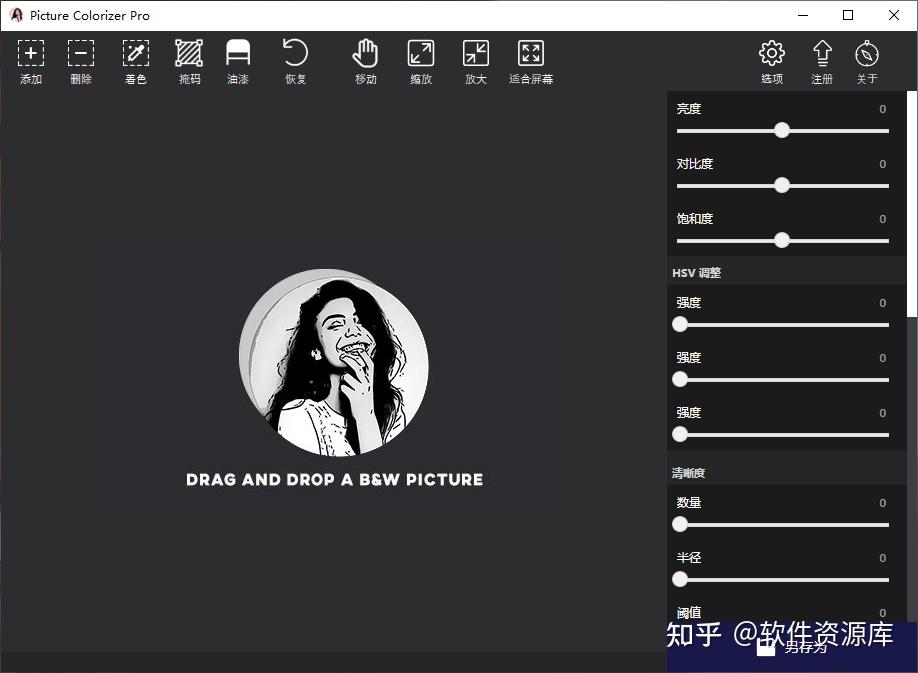Pick the 着色 color eyedropper tool
This screenshot has height=673, width=918.
(135, 61)
